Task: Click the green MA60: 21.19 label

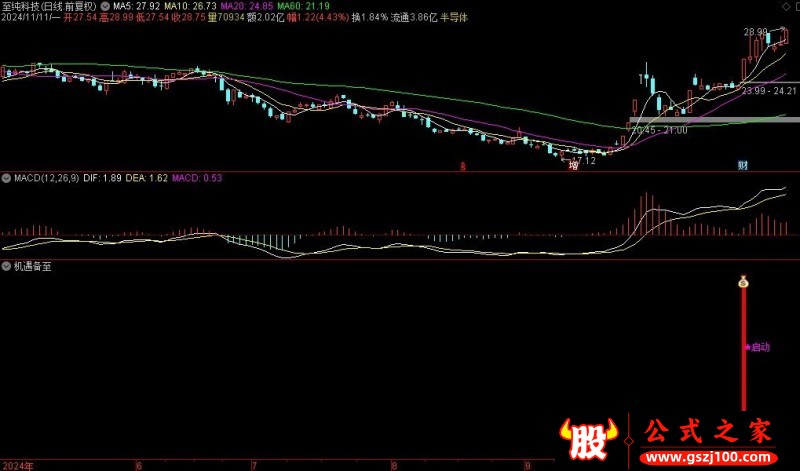Action: (303, 7)
